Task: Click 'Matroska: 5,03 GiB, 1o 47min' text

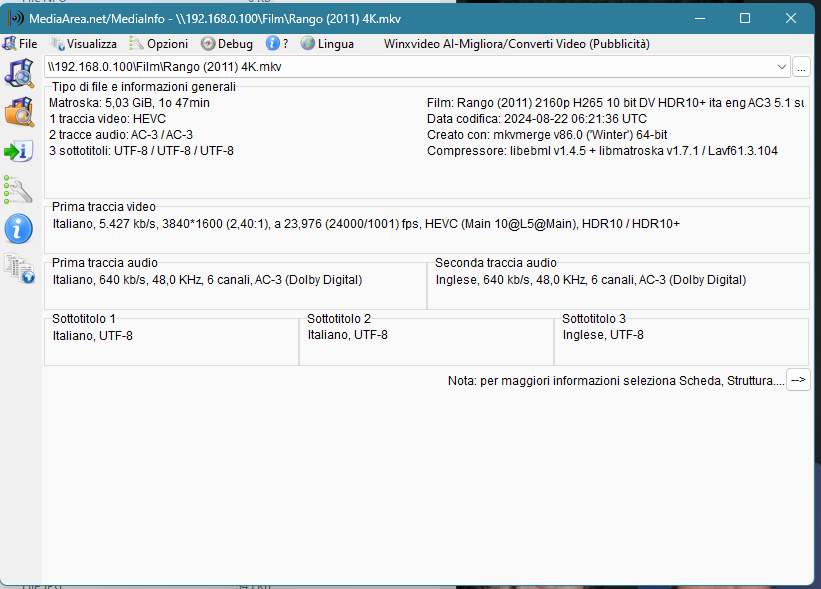Action: [129, 103]
